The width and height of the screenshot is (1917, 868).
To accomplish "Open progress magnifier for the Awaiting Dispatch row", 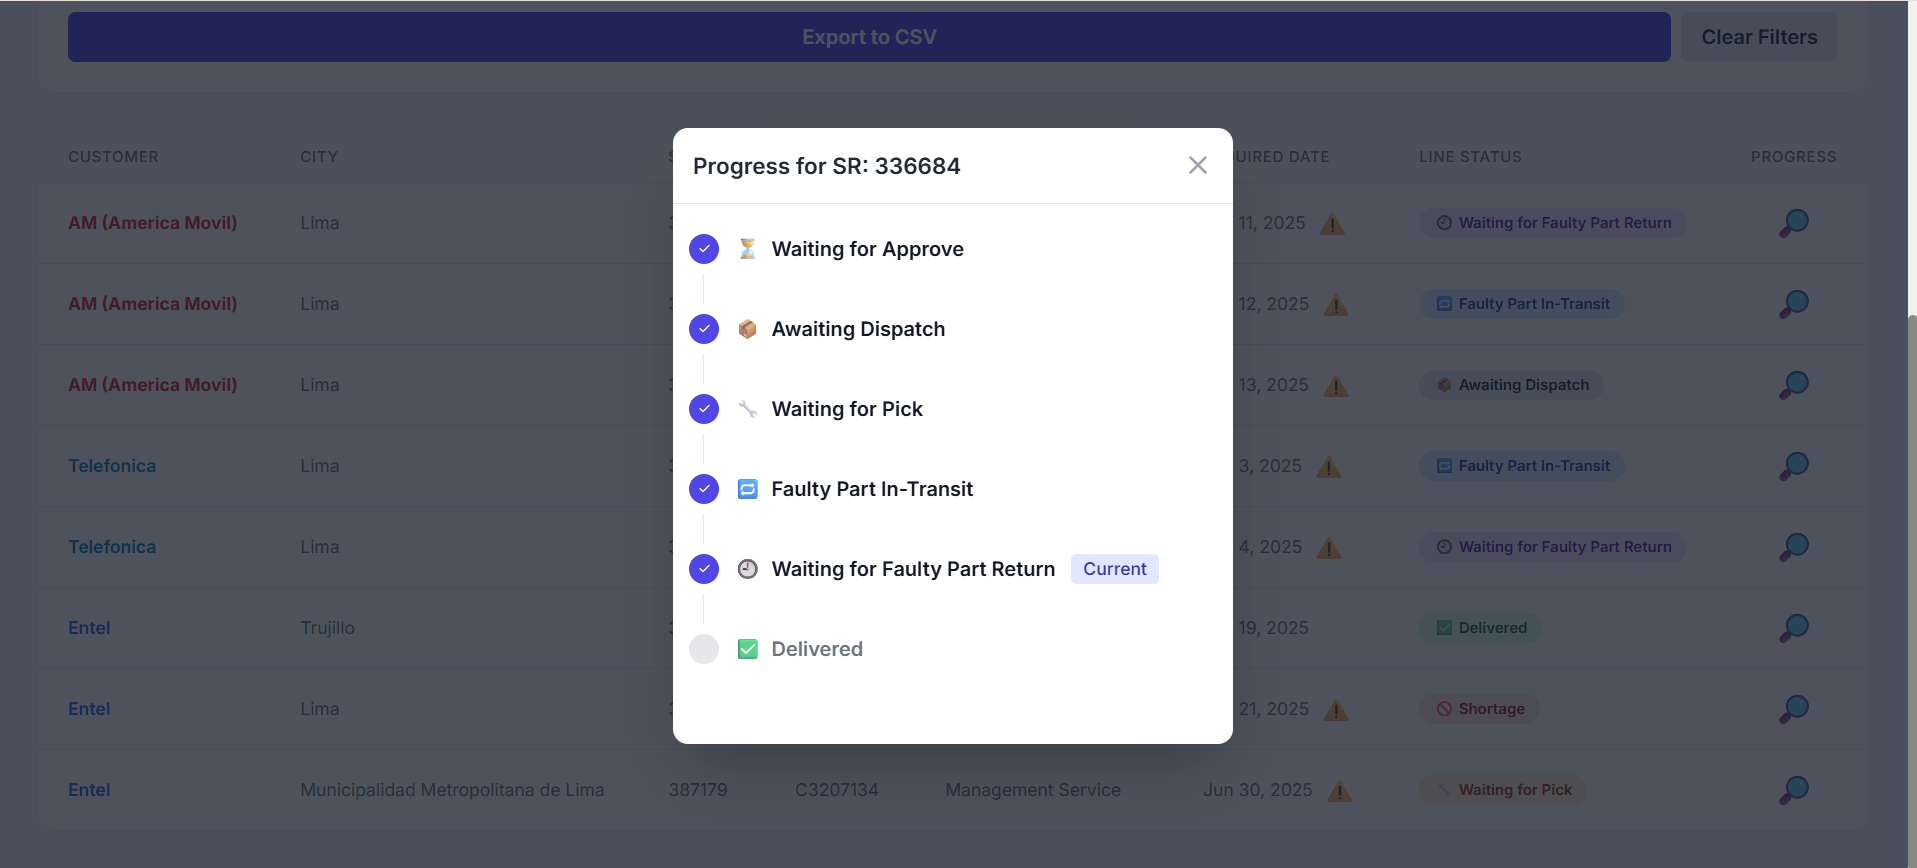I will 1794,385.
